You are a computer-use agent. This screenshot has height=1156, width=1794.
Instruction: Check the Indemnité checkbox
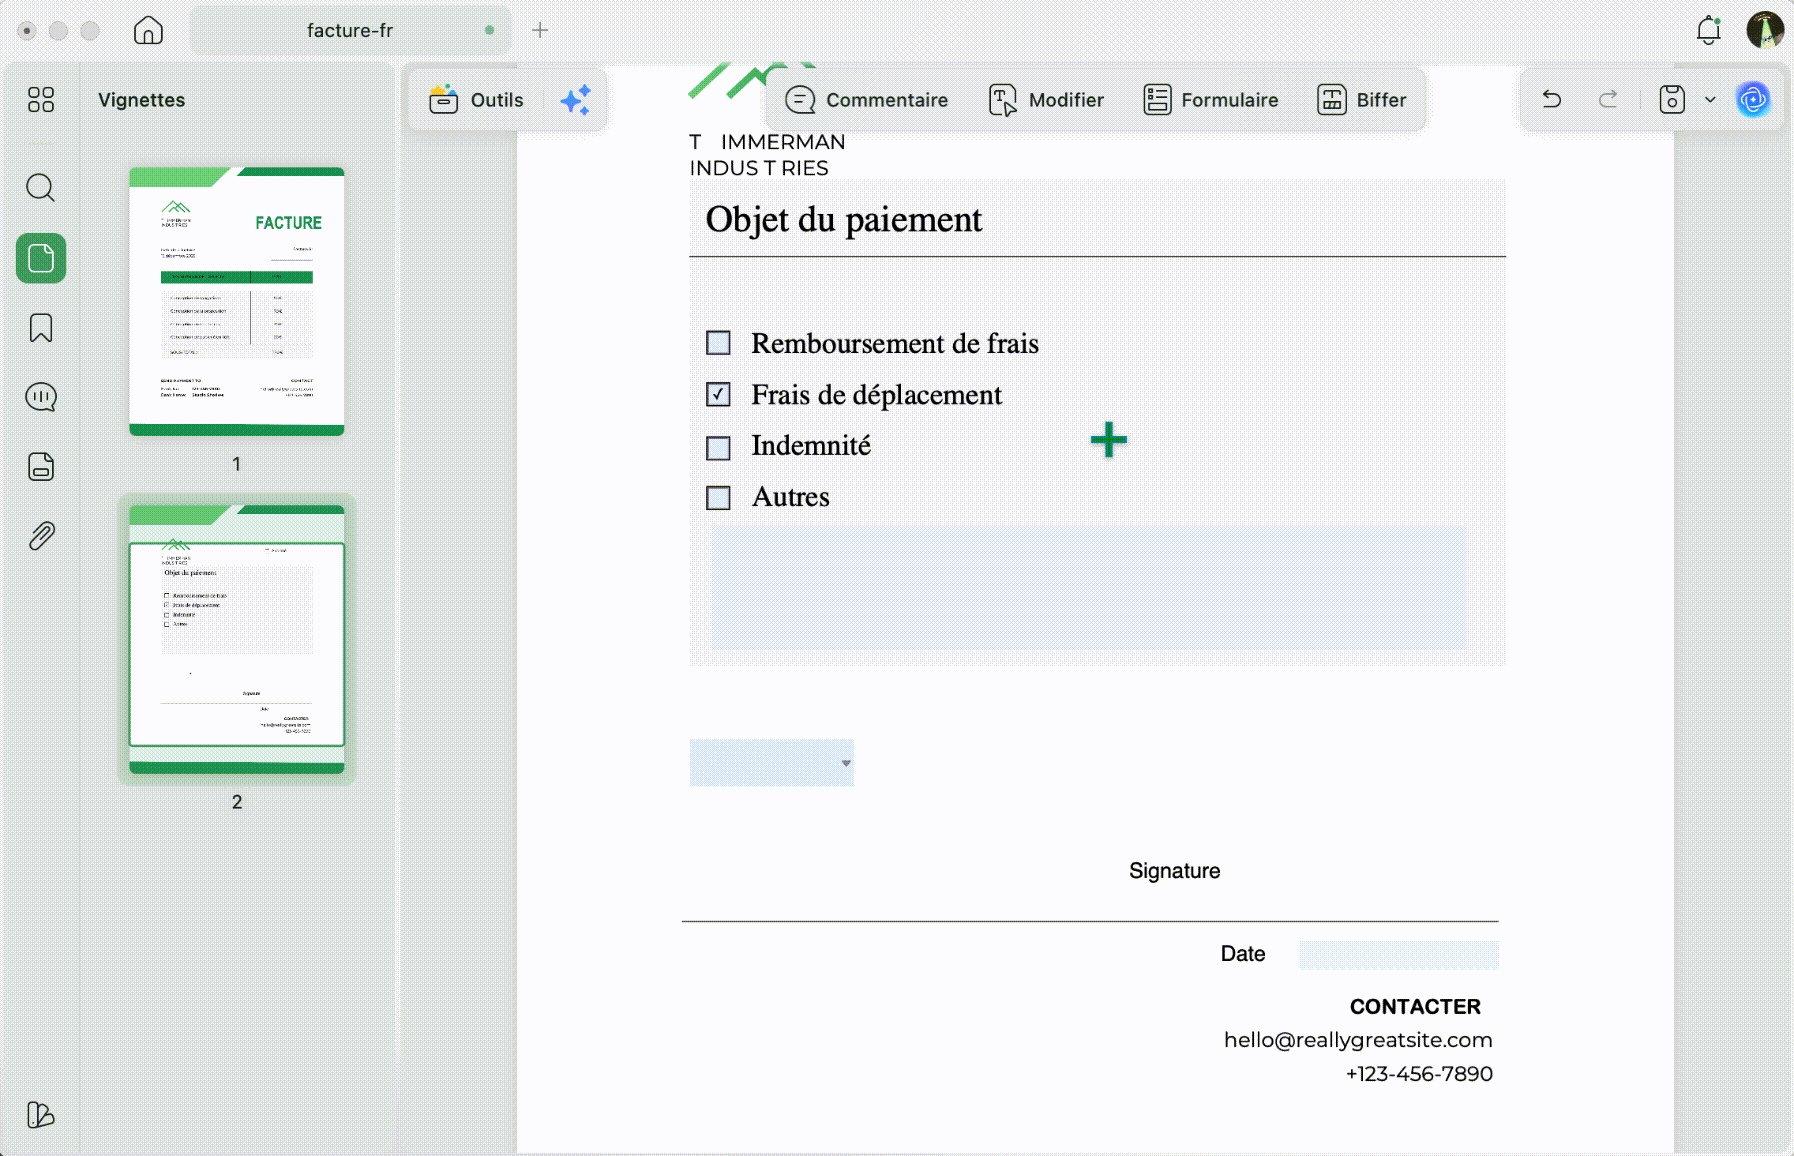click(718, 447)
